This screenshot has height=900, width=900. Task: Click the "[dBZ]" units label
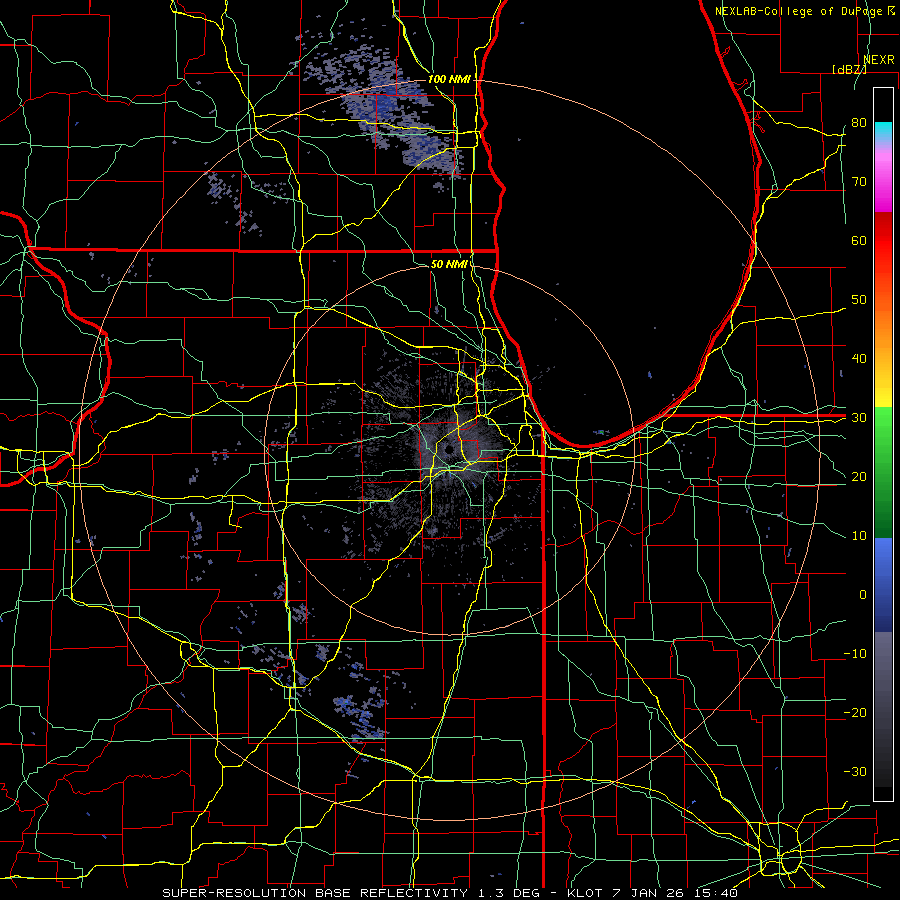coord(849,69)
